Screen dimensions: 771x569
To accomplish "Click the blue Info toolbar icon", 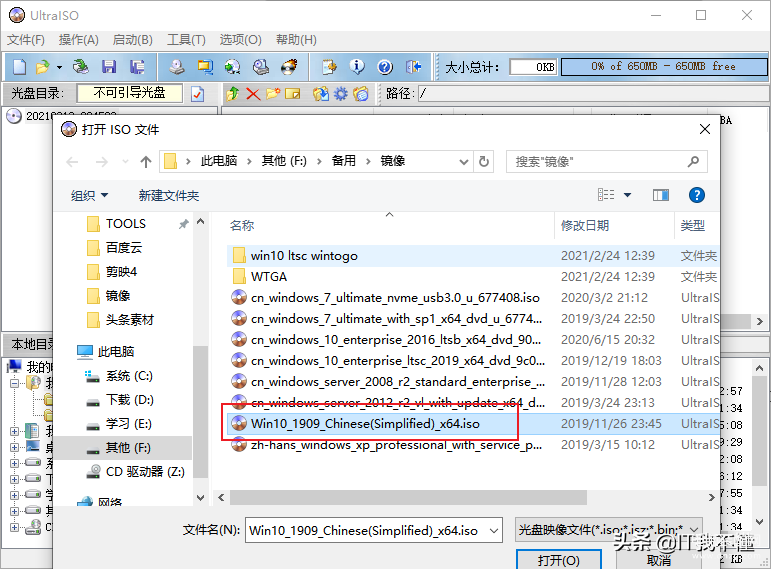I will coord(357,66).
